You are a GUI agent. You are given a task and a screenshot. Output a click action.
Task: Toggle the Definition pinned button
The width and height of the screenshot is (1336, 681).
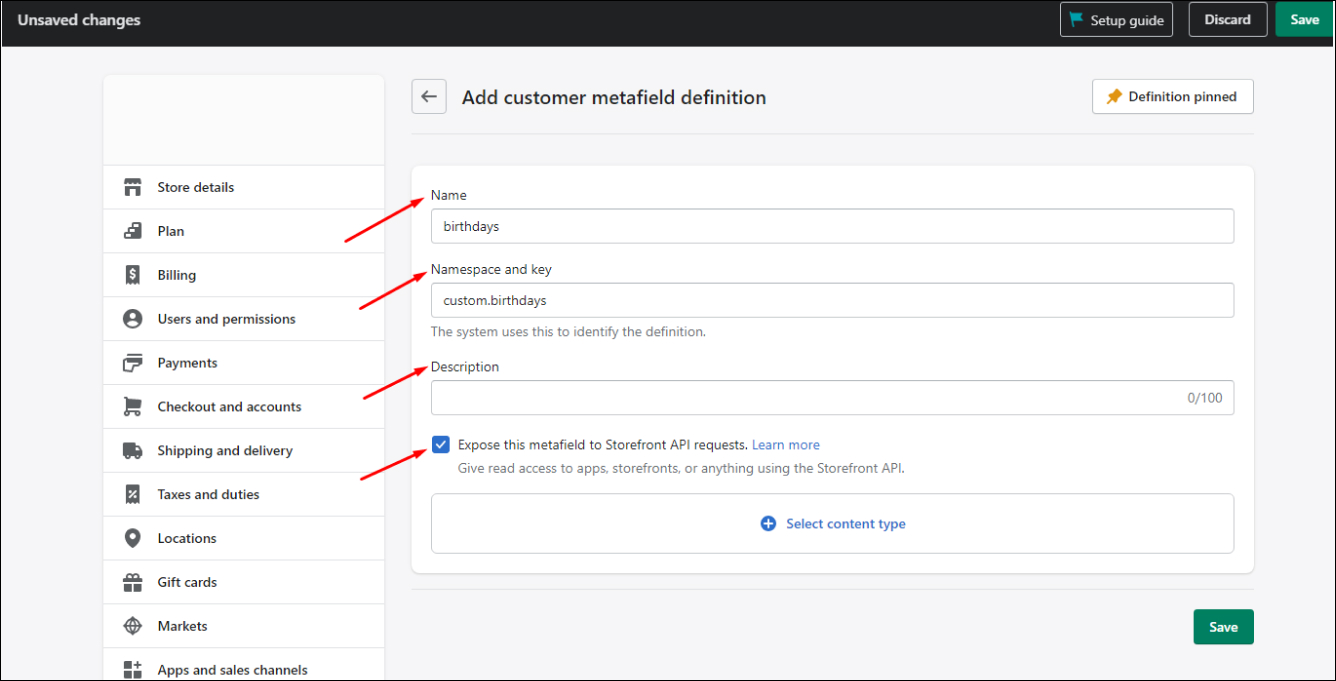click(x=1173, y=97)
